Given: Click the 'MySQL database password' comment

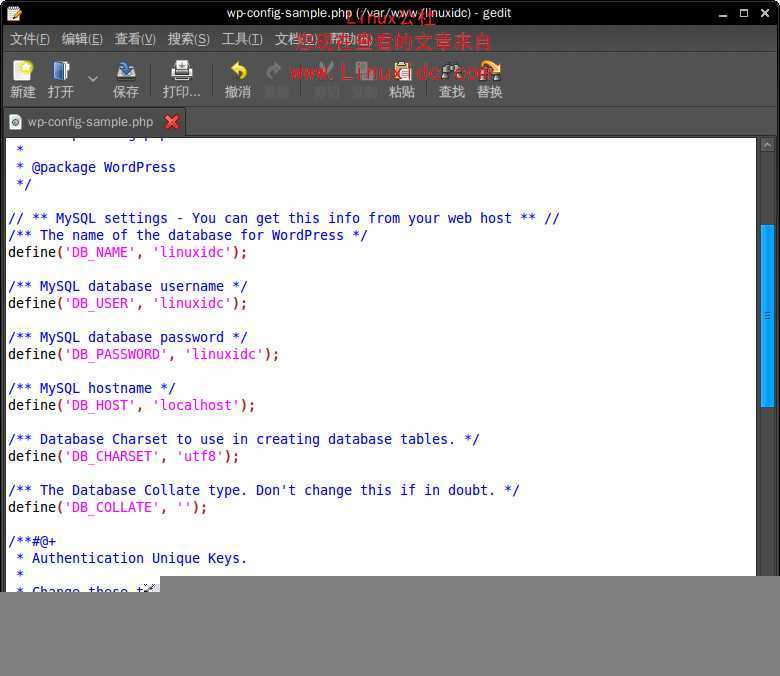Looking at the screenshot, I should pyautogui.click(x=127, y=337).
